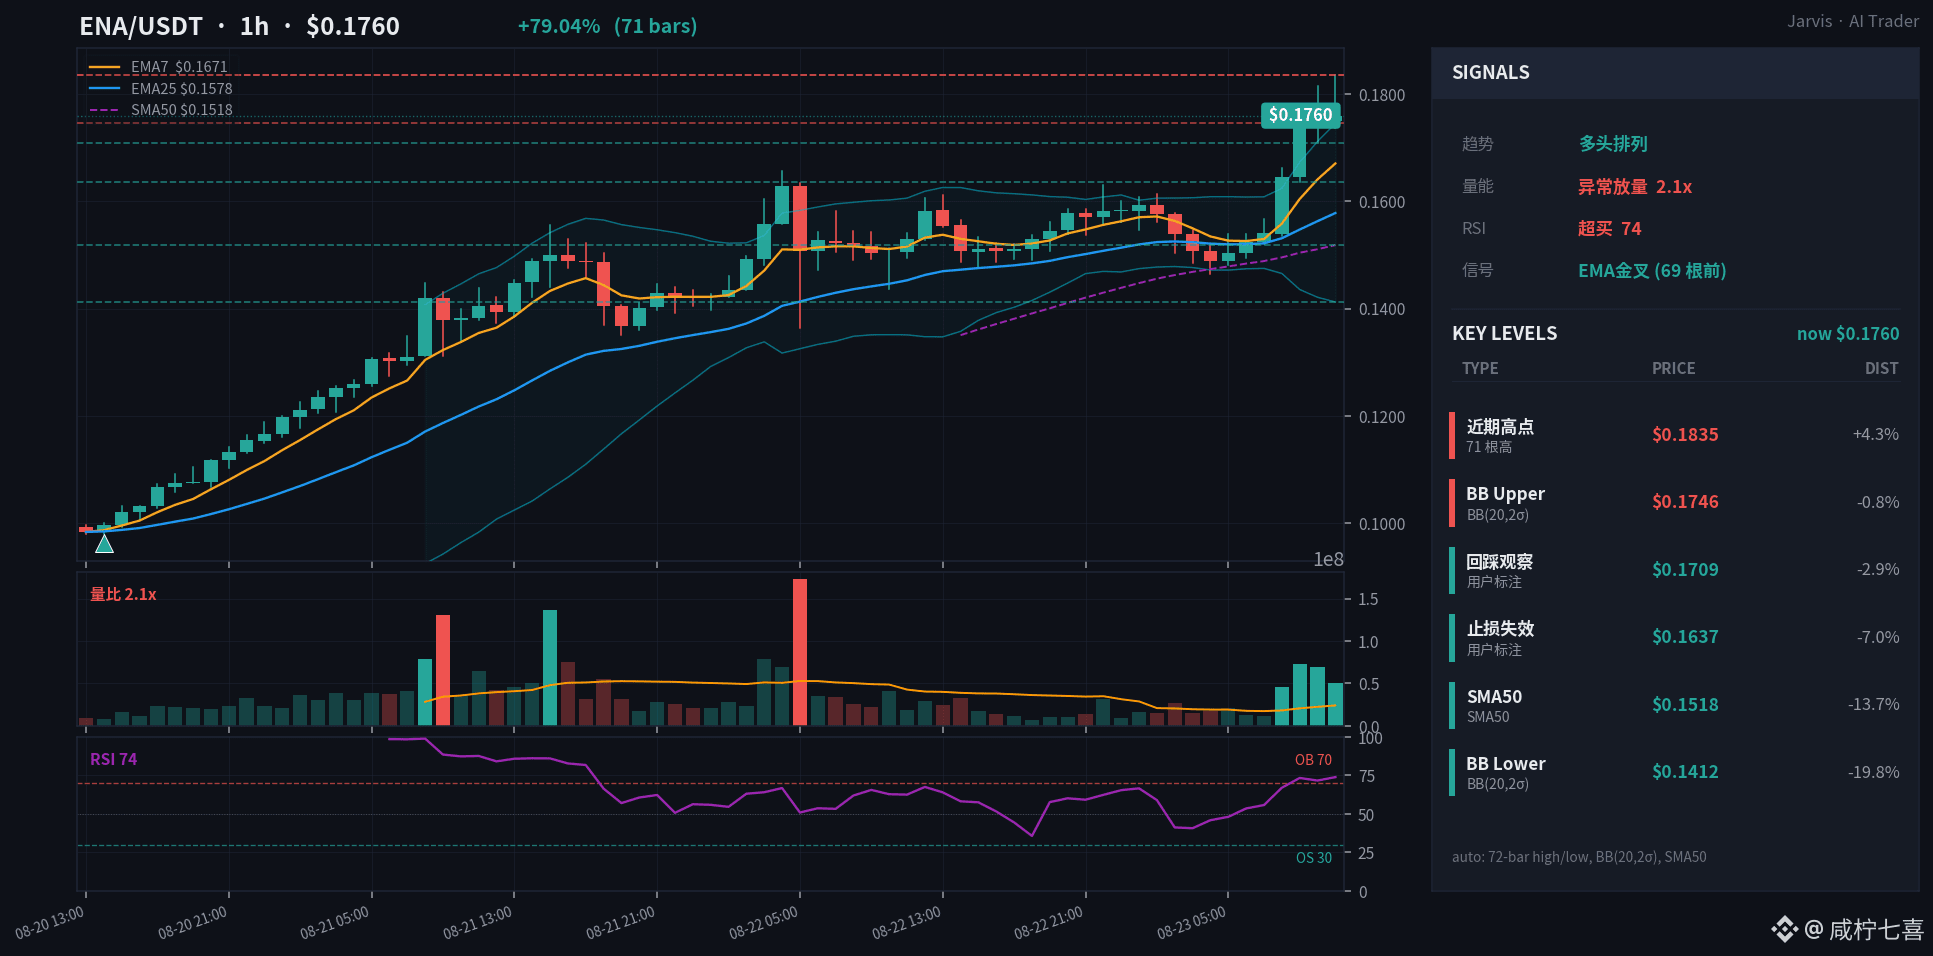Click the 回踩观察 key level name

[1500, 562]
